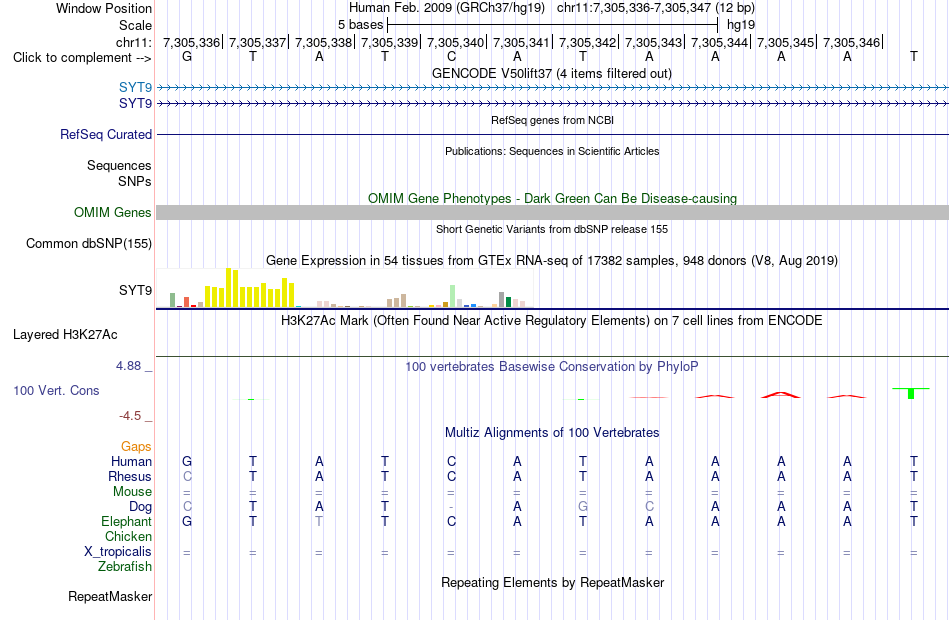Click 'Repeating Elements by RepeatMasker' title
Viewport: 950px width, 620px height.
click(552, 583)
